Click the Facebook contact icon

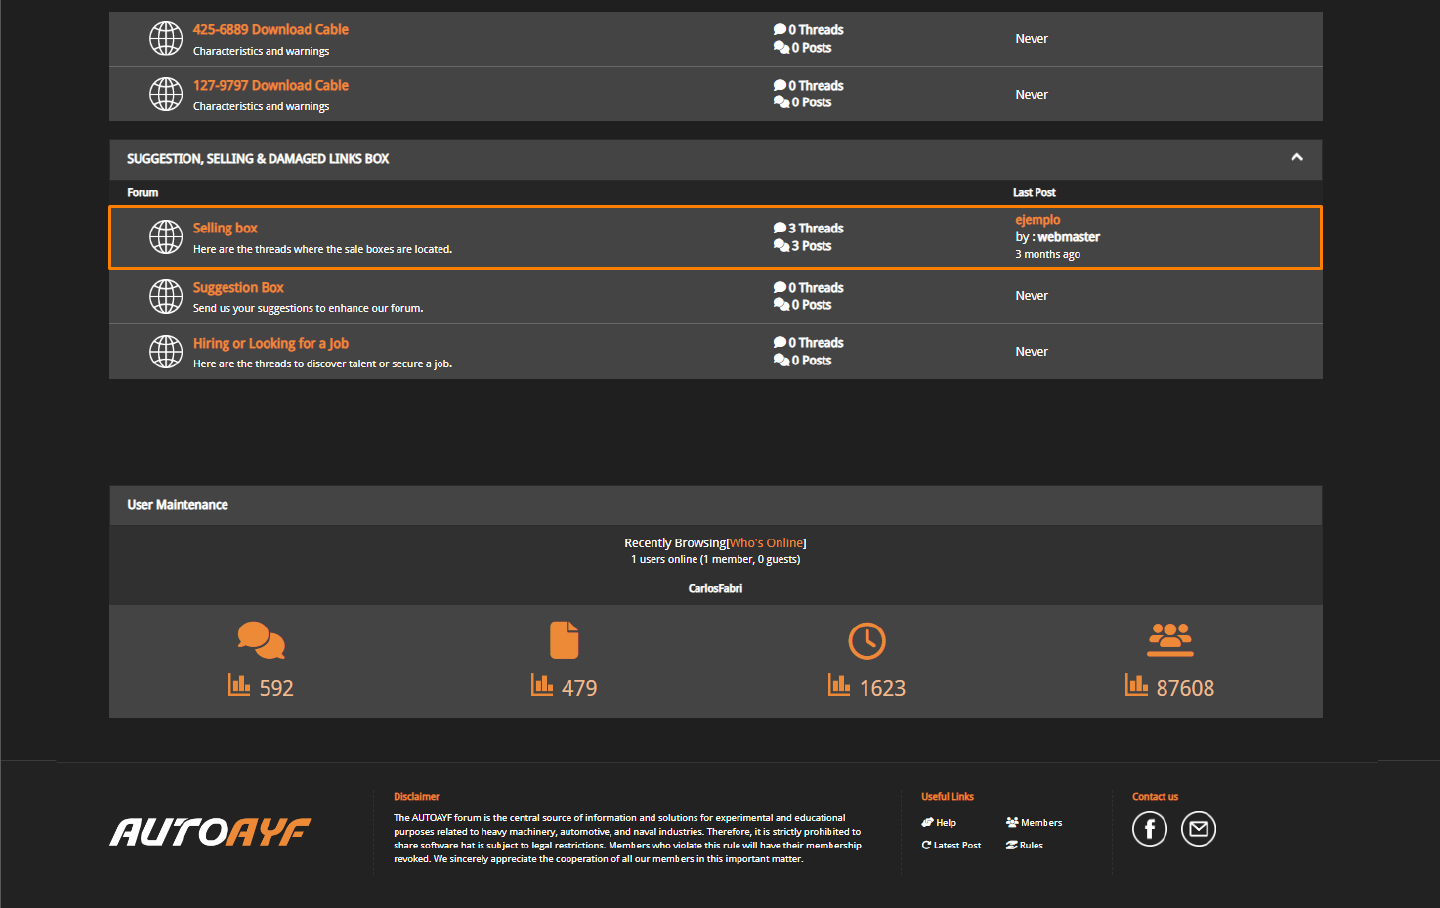coord(1149,829)
